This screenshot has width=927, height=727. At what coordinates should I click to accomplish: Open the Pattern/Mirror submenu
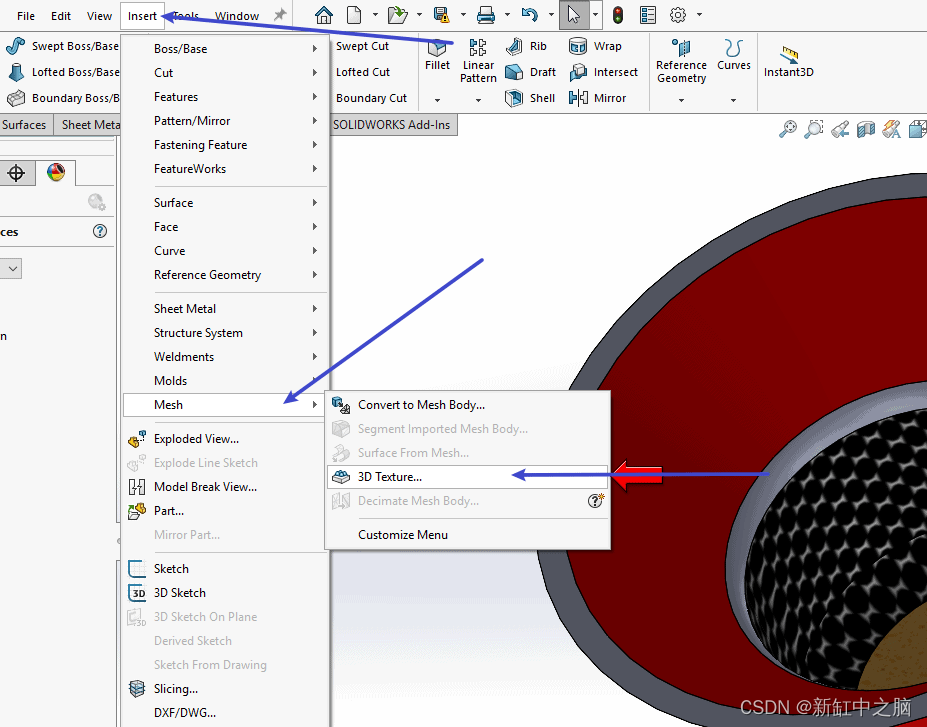225,121
